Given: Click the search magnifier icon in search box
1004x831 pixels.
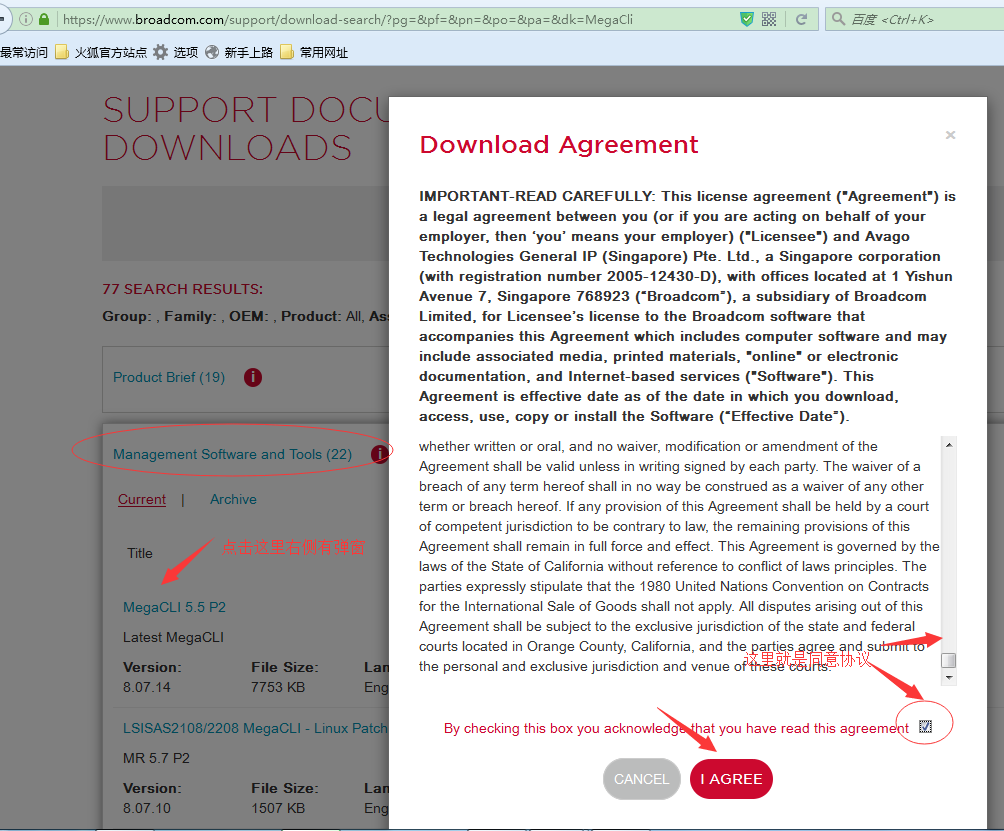Looking at the screenshot, I should pos(837,19).
